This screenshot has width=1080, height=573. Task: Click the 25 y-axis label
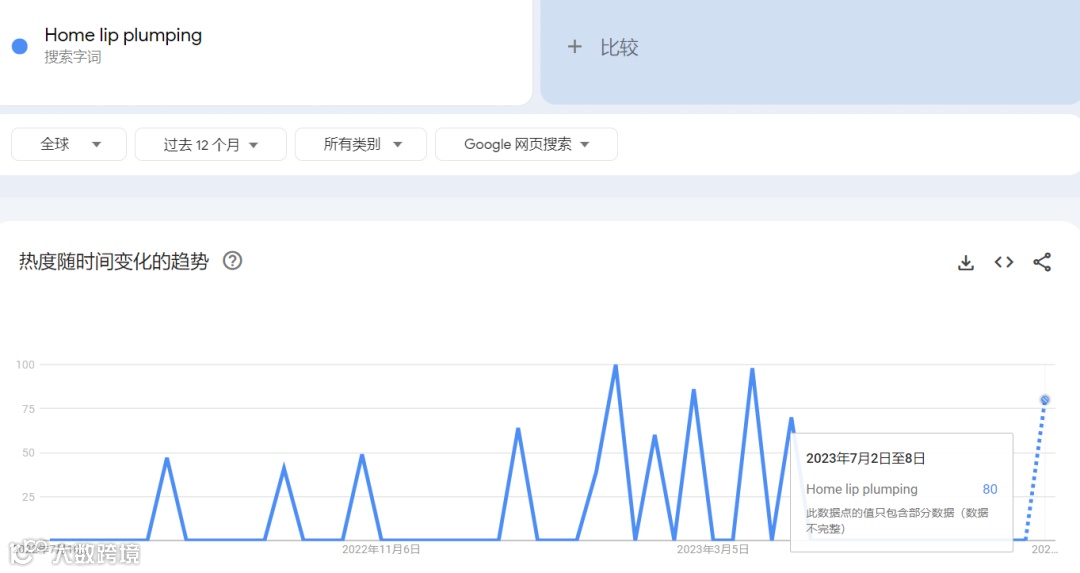(28, 497)
